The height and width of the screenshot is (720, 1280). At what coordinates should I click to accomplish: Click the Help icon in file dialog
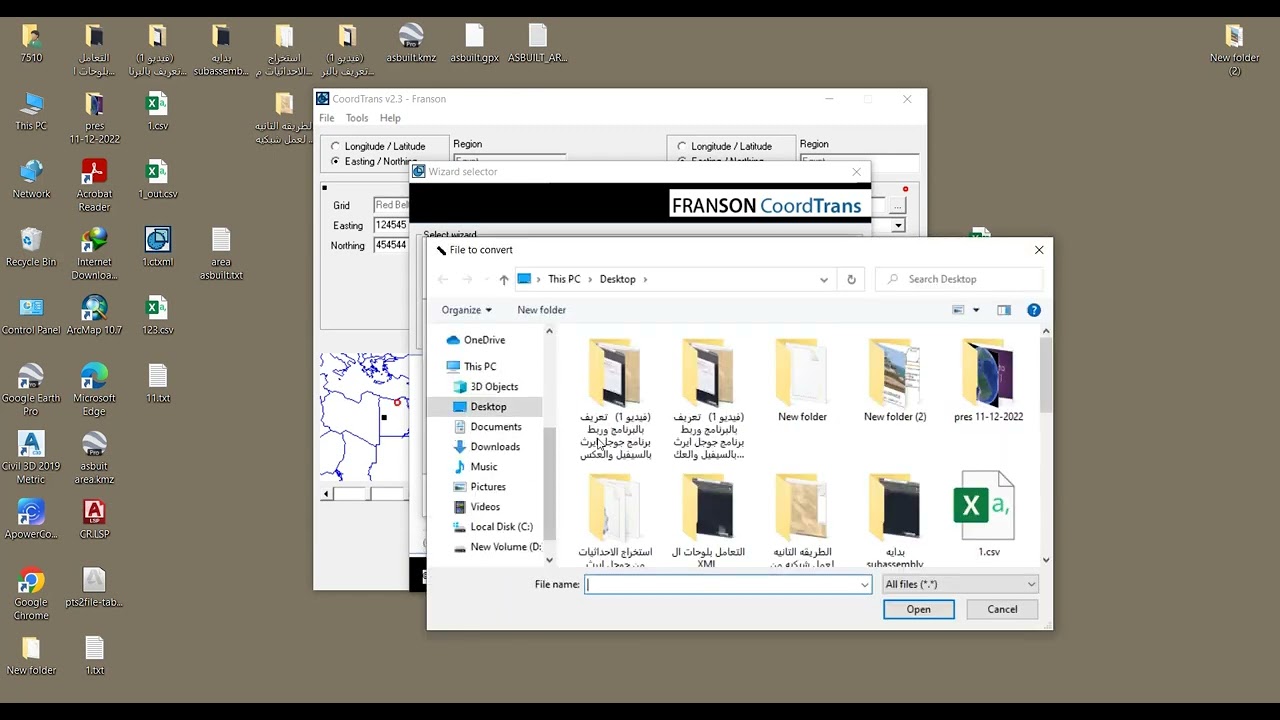(x=1034, y=310)
